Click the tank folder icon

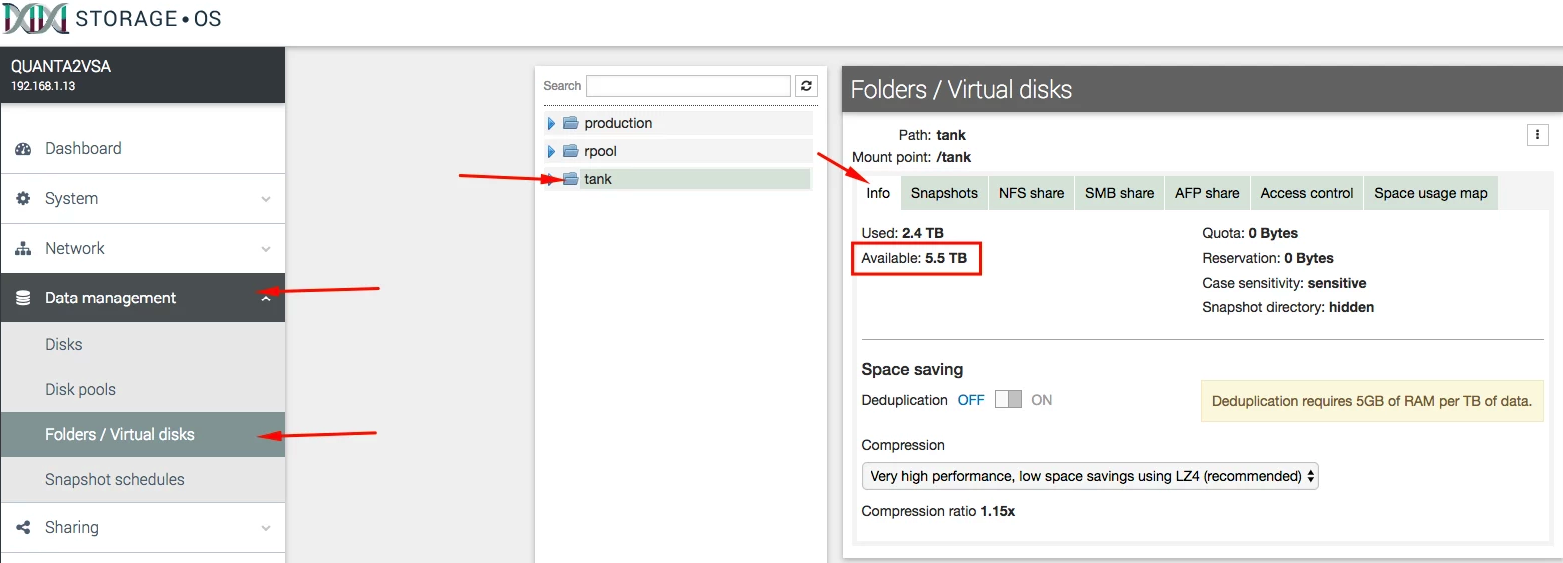(x=571, y=179)
